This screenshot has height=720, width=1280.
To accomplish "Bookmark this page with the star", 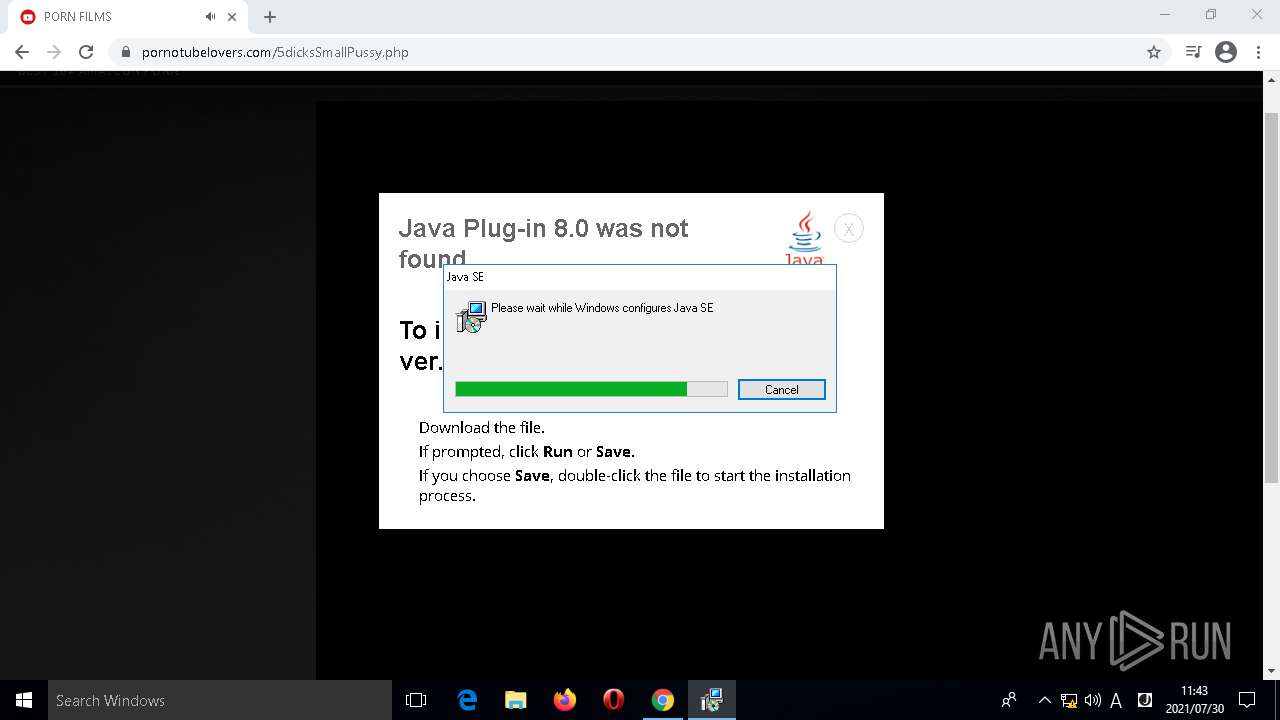I will 1154,52.
